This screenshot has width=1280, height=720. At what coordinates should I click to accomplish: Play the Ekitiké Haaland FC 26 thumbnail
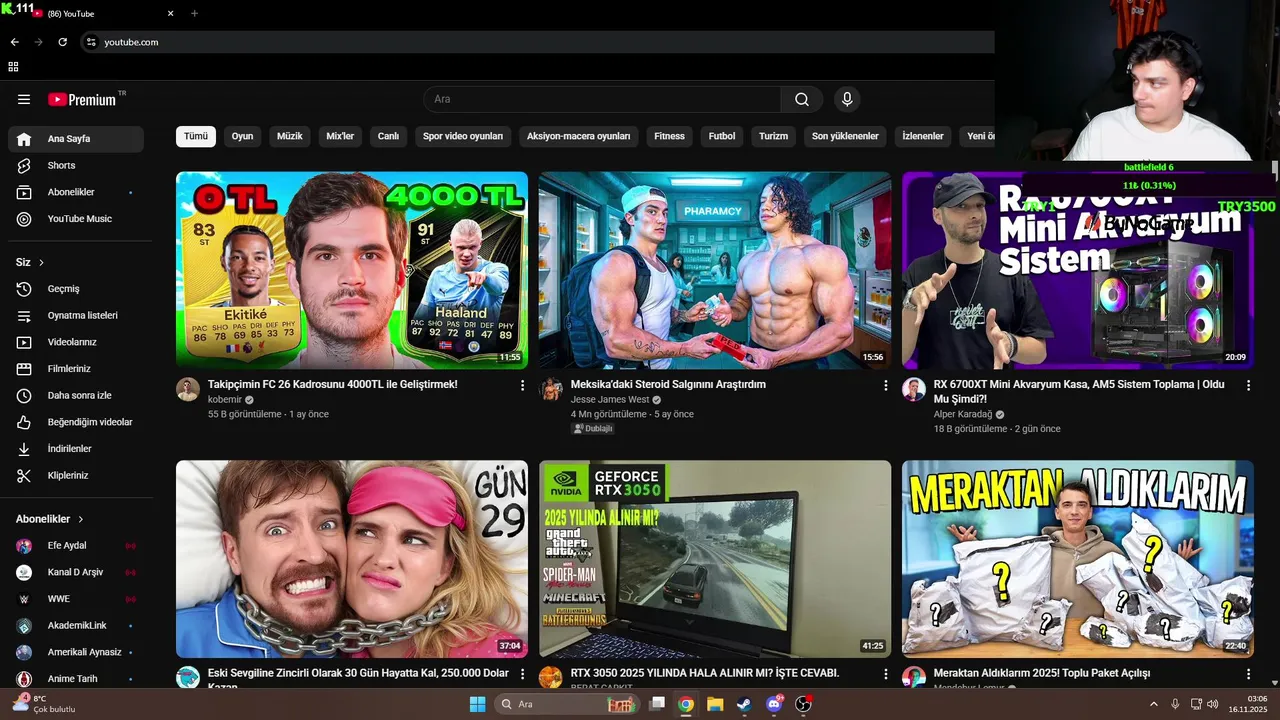[x=352, y=270]
